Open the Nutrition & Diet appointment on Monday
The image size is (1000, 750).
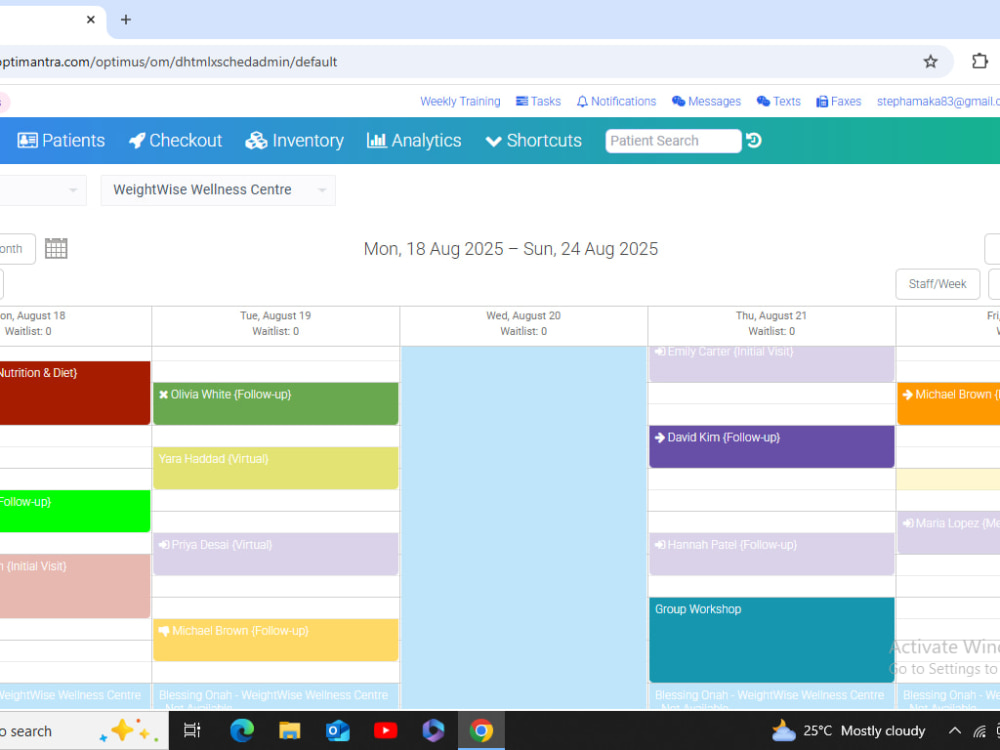(75, 393)
